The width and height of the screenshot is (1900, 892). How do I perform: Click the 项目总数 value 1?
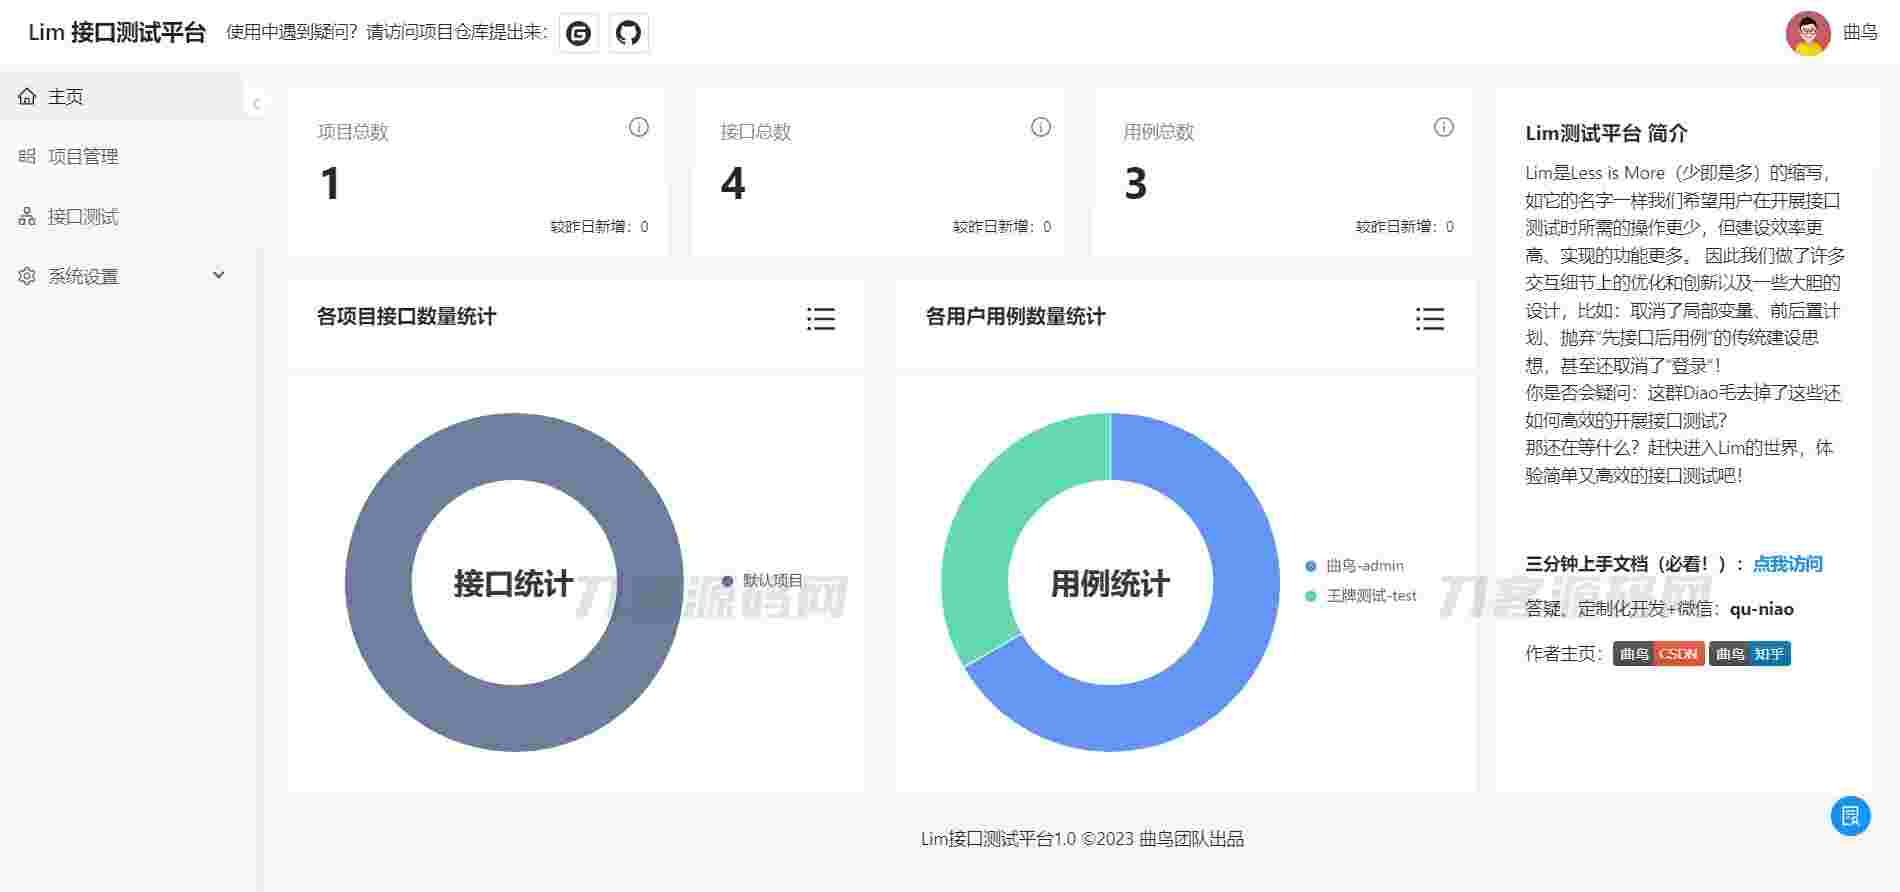coord(330,184)
